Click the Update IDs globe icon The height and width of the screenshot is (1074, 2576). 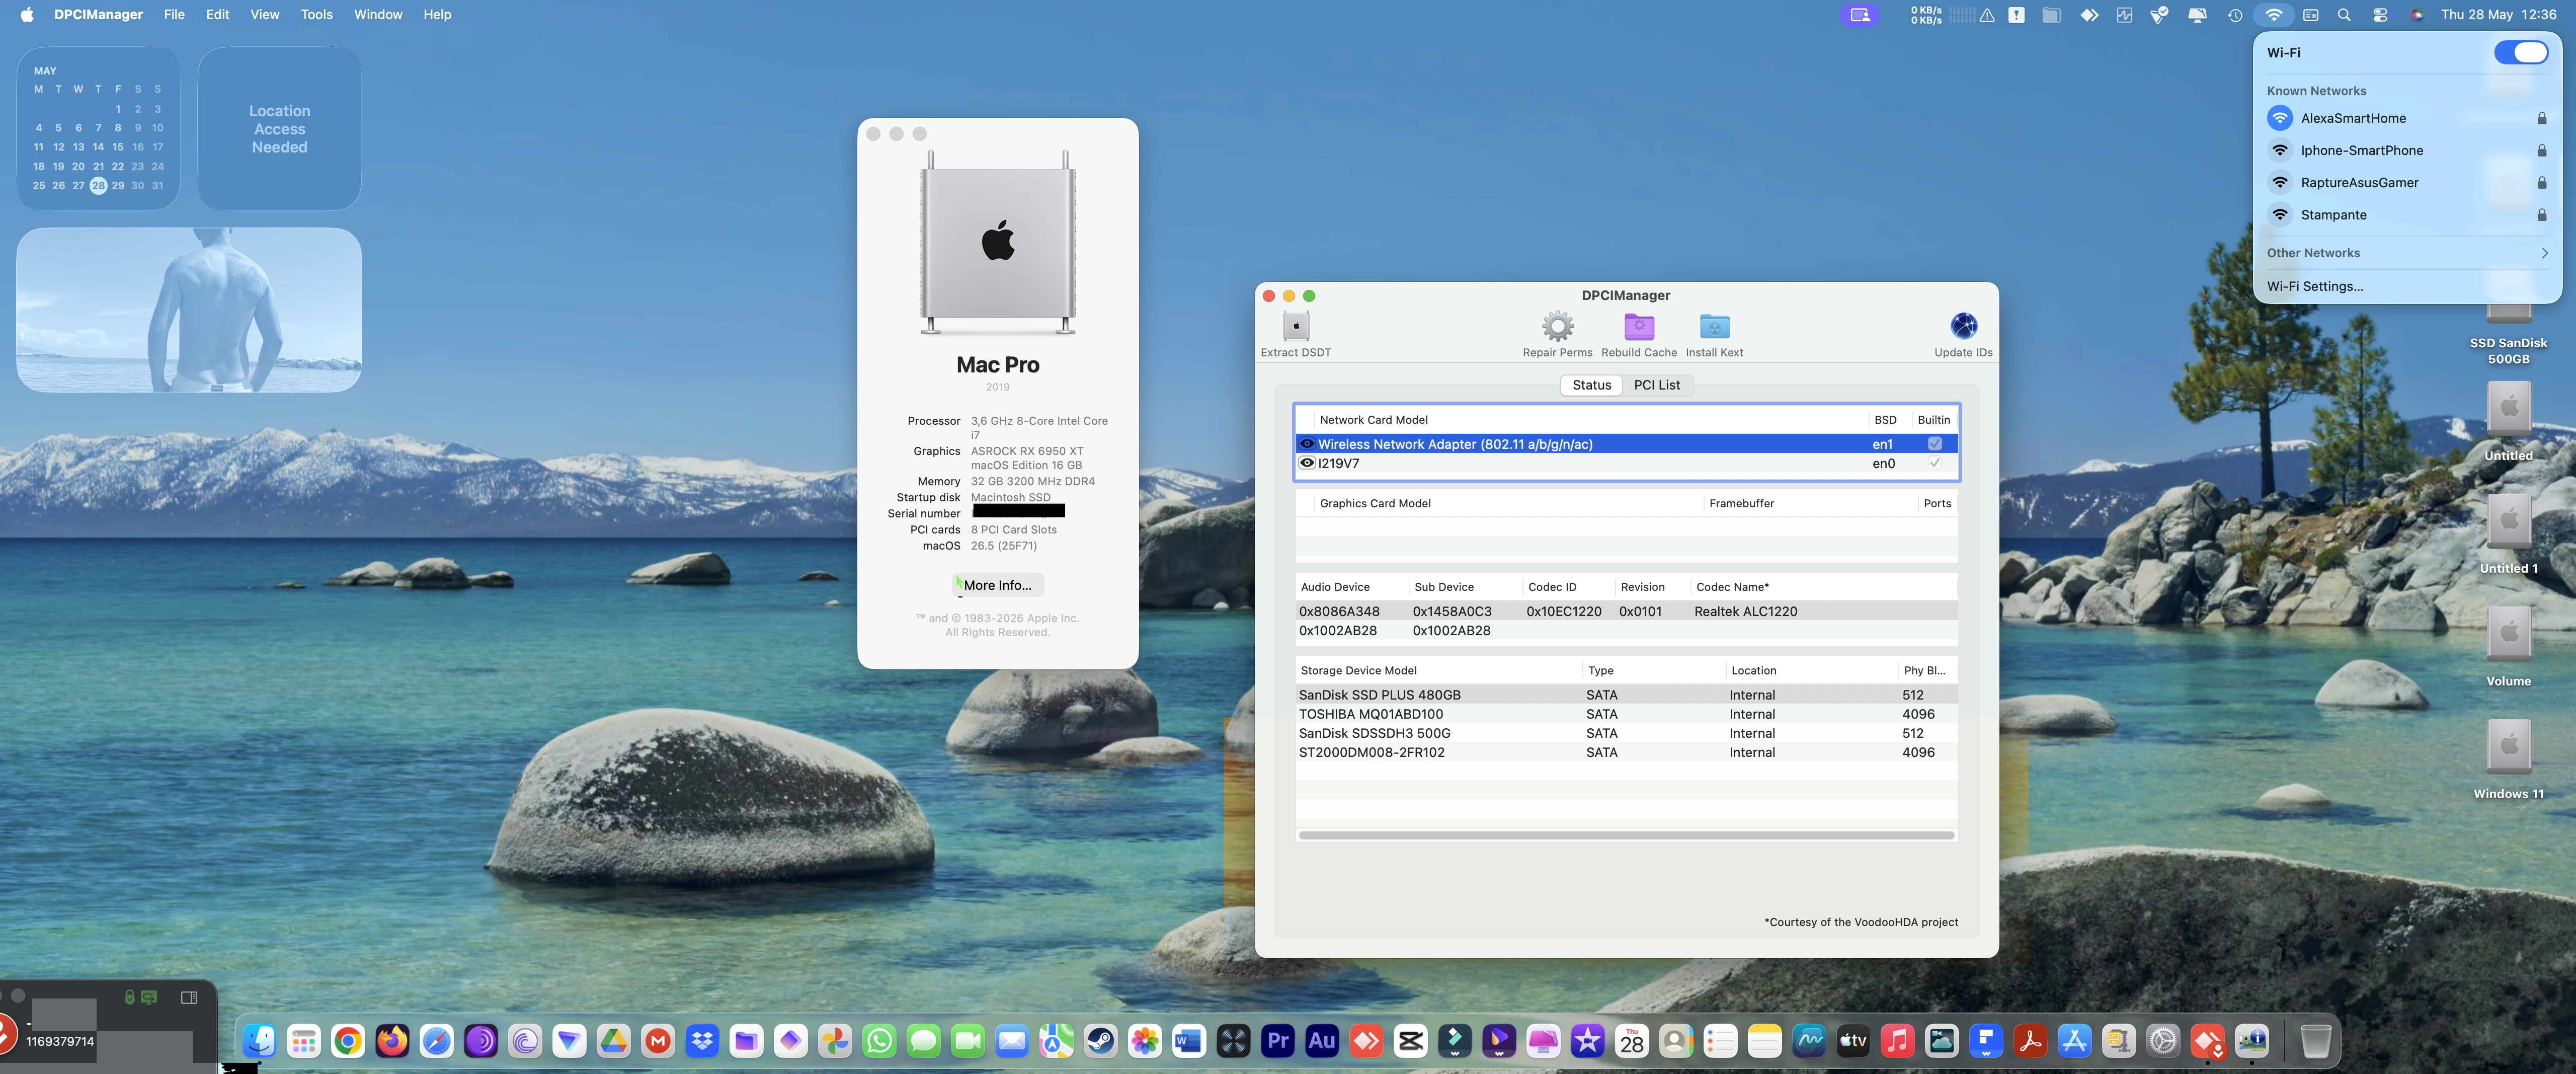[1963, 326]
